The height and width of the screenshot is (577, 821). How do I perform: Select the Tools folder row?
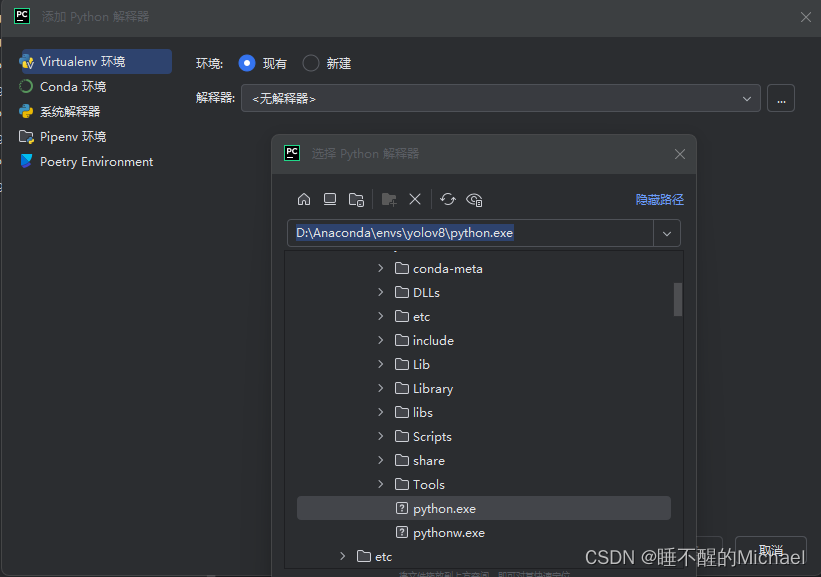[x=484, y=484]
